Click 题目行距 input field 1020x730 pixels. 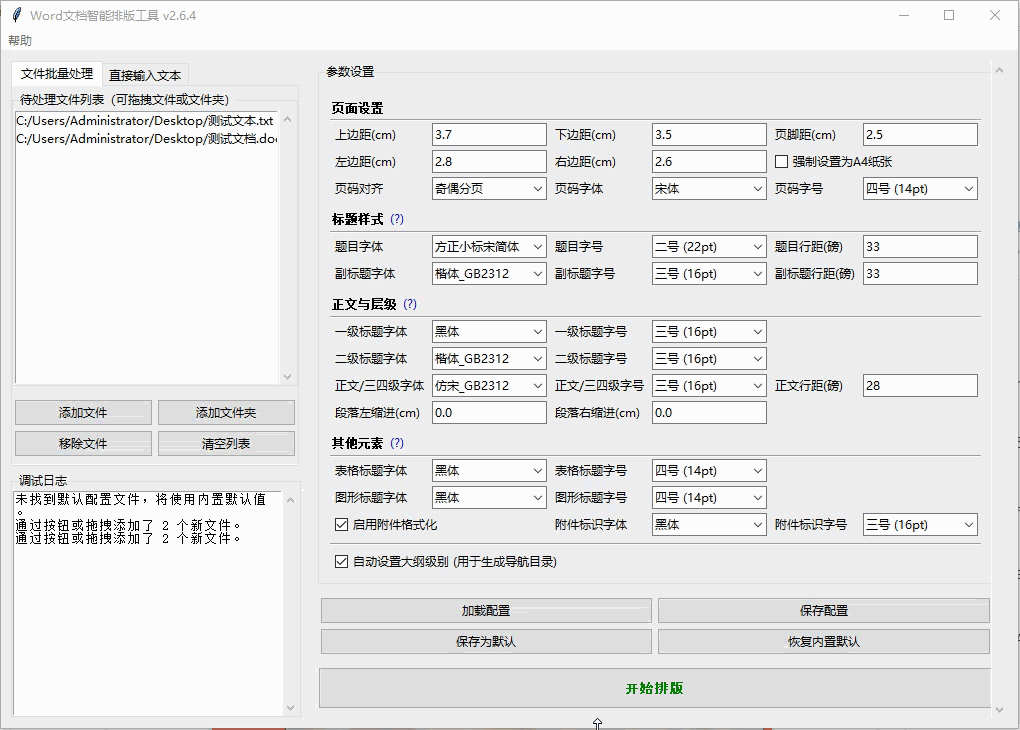click(x=920, y=247)
